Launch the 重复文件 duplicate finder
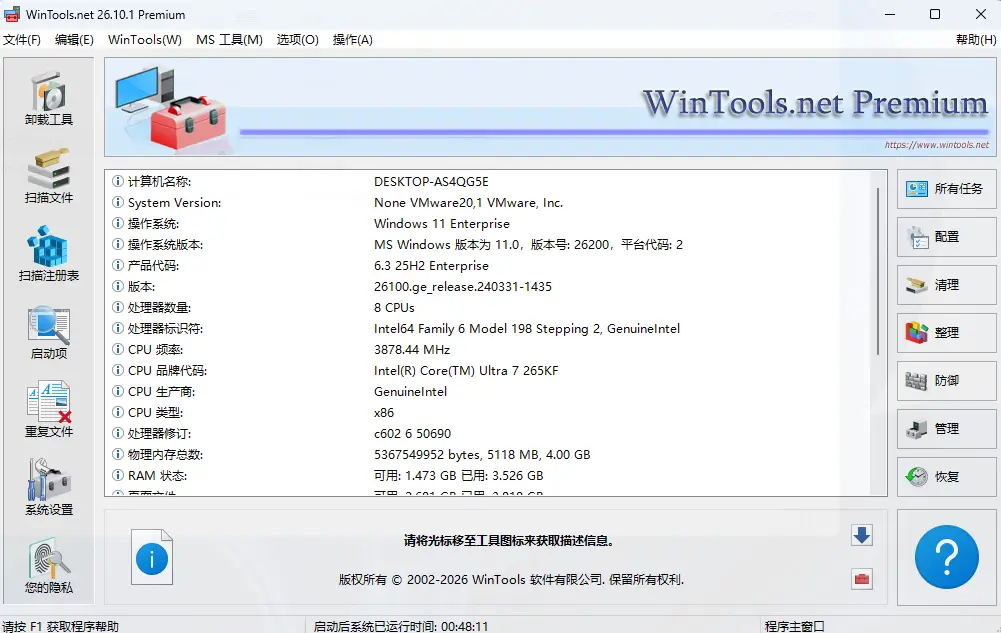 (x=49, y=410)
